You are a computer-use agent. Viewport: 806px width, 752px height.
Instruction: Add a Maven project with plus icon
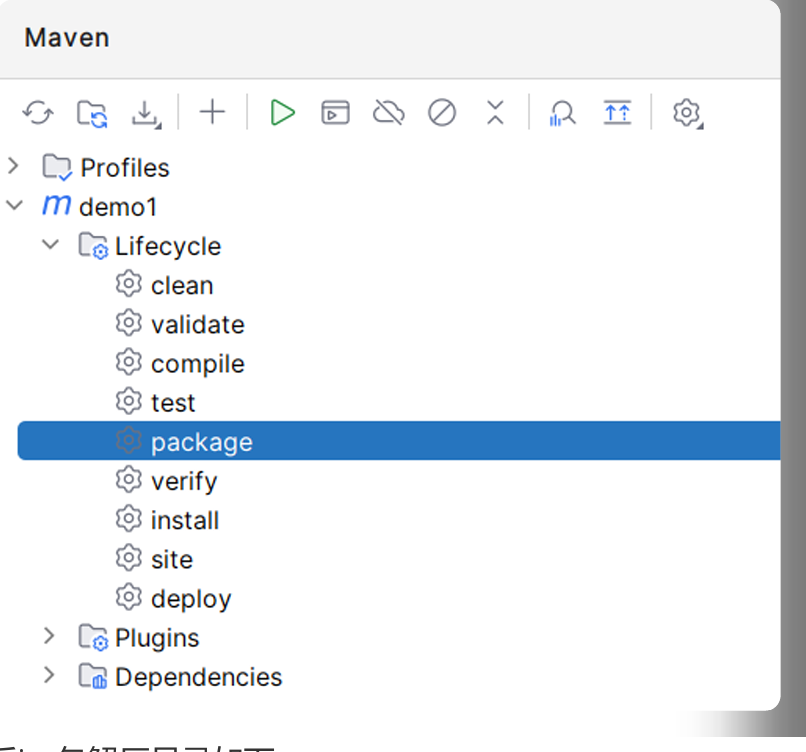[x=212, y=112]
